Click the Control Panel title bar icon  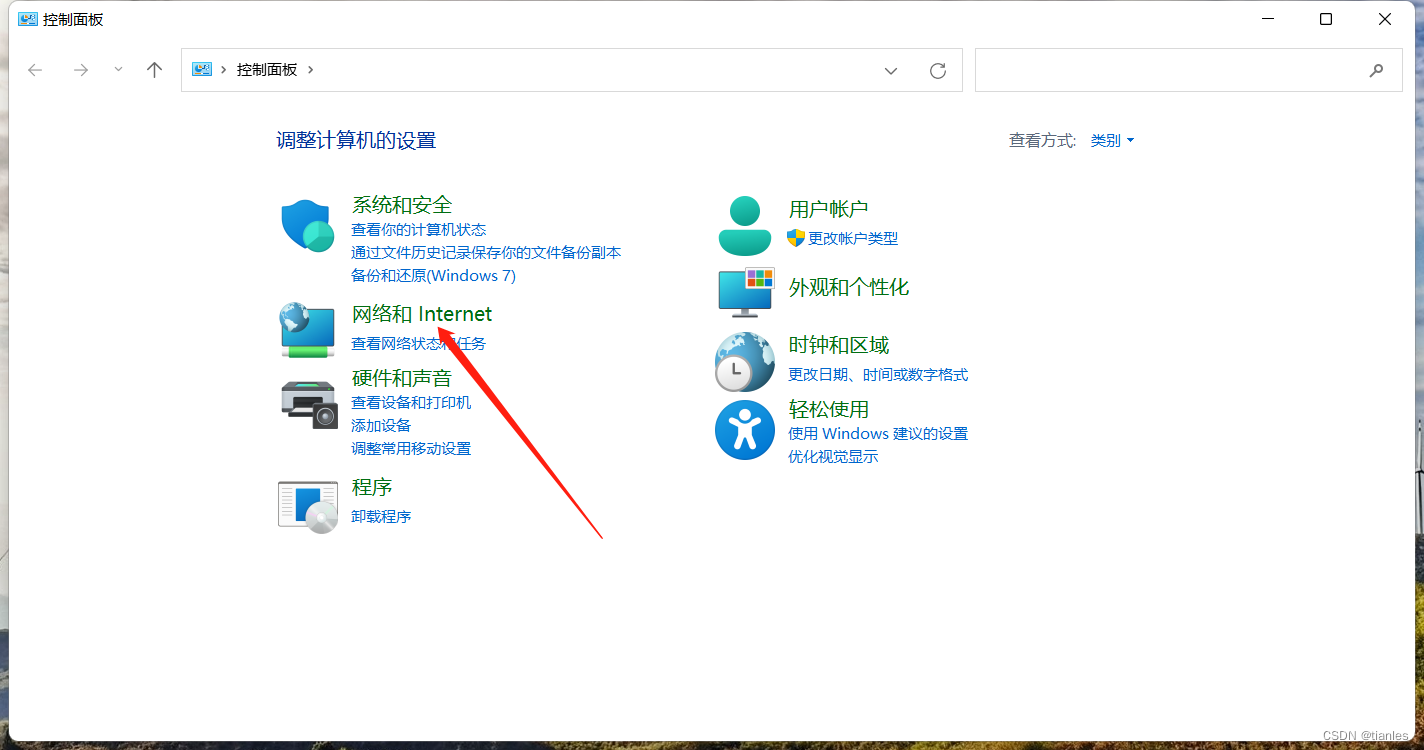28,19
